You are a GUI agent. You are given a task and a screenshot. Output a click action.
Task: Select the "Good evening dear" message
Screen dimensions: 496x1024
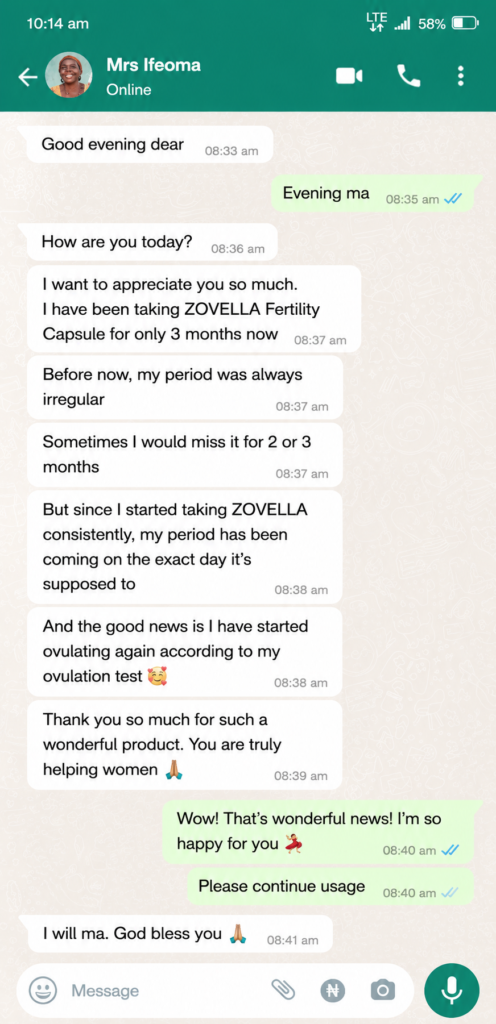point(149,144)
